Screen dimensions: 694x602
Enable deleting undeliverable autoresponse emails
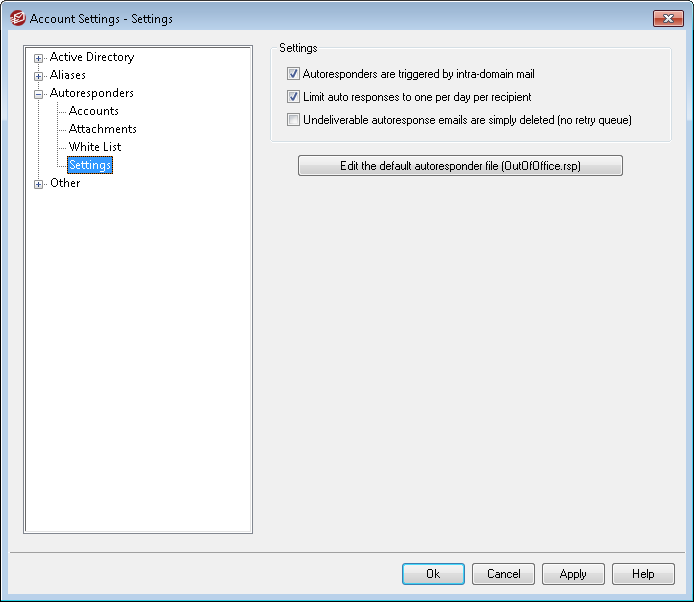coord(293,120)
